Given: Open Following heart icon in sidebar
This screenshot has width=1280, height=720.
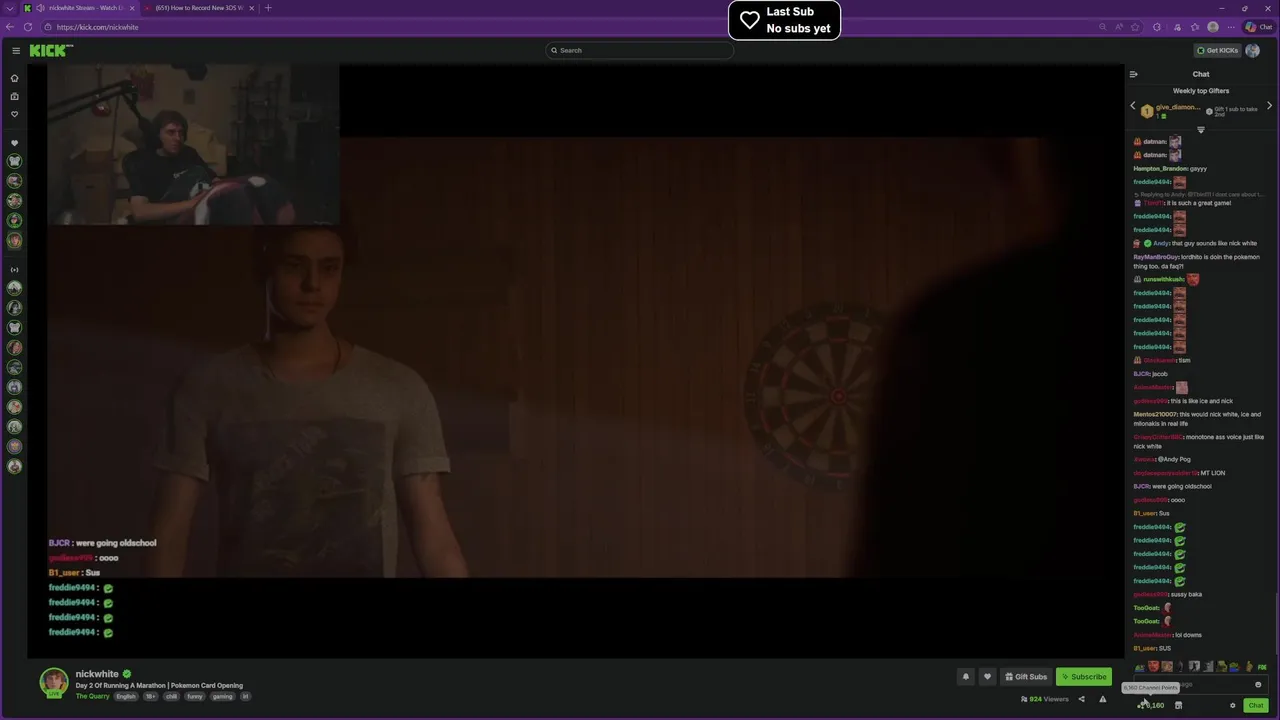Looking at the screenshot, I should click(x=14, y=114).
